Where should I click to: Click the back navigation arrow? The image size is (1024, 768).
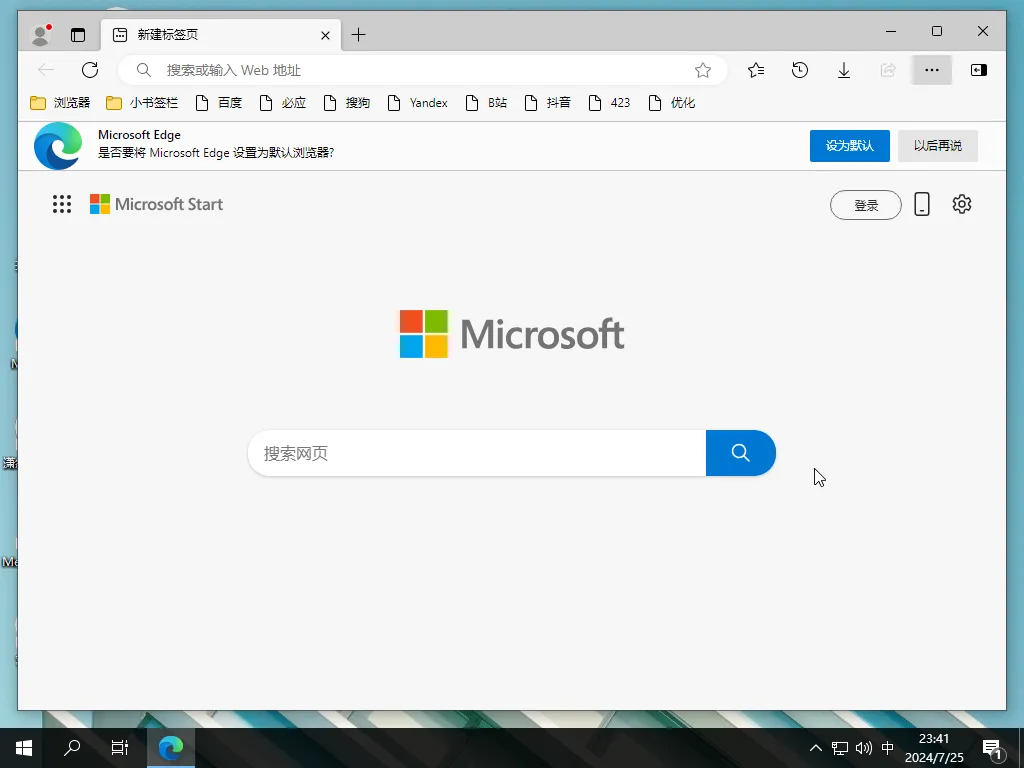pos(46,70)
